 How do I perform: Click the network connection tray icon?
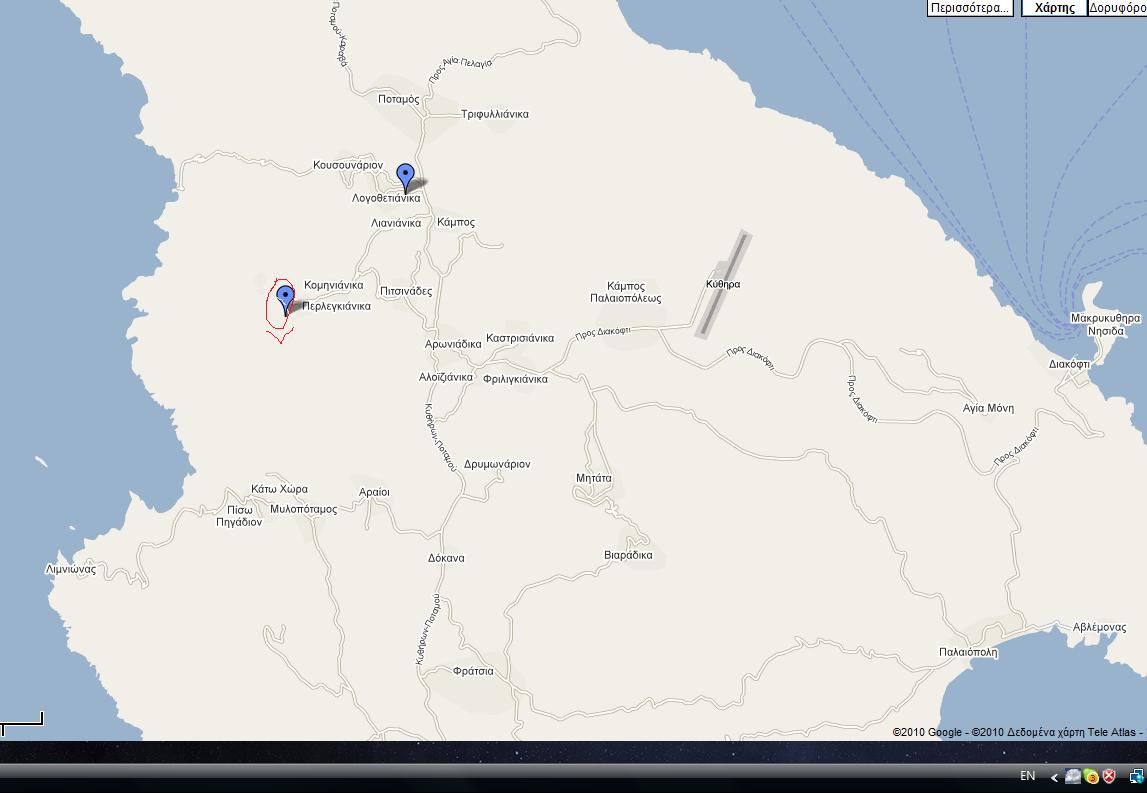[1137, 776]
